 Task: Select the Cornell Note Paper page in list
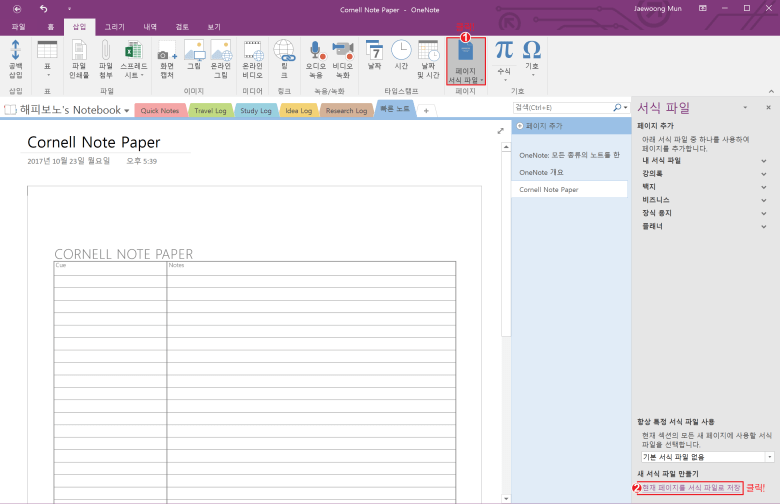pyautogui.click(x=570, y=190)
